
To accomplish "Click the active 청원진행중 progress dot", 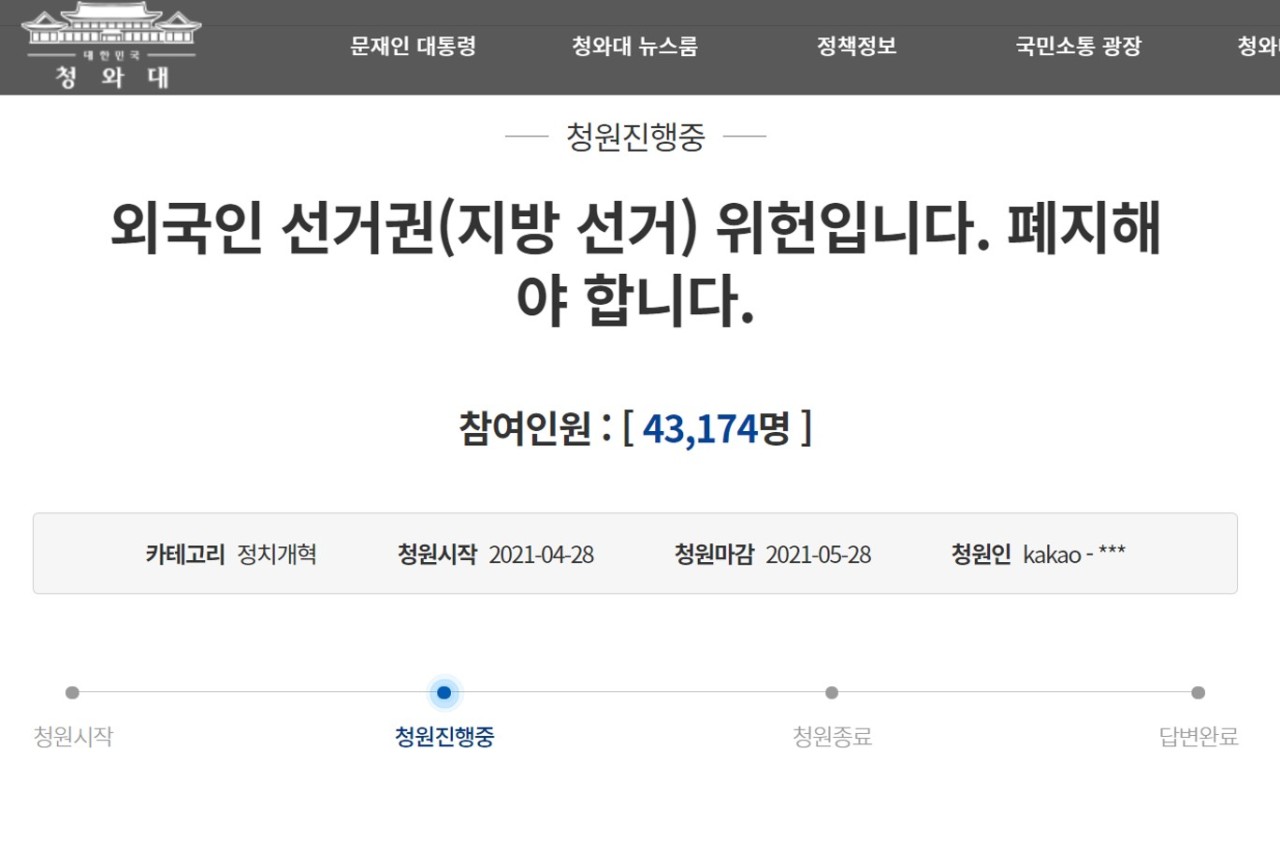I will [x=444, y=692].
